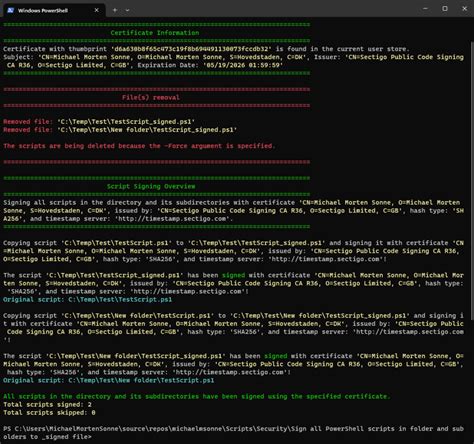Click 'Original script' New folder TestScript.ps1 line

click(x=109, y=380)
